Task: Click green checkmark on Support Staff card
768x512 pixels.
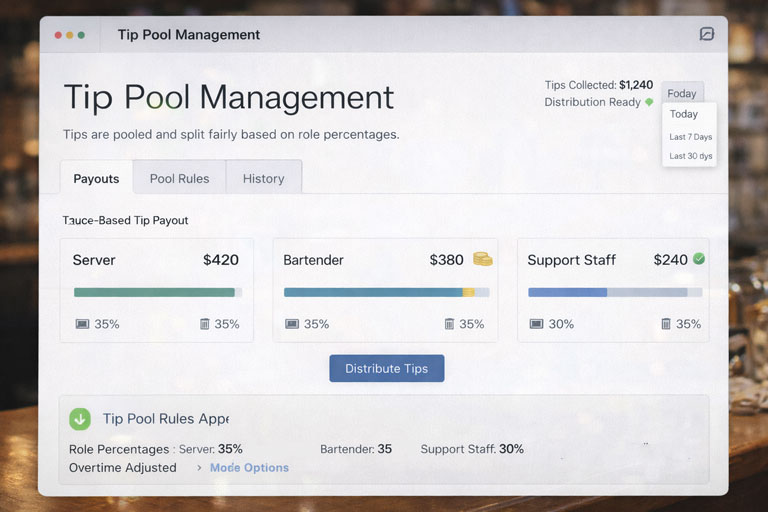Action: (699, 259)
